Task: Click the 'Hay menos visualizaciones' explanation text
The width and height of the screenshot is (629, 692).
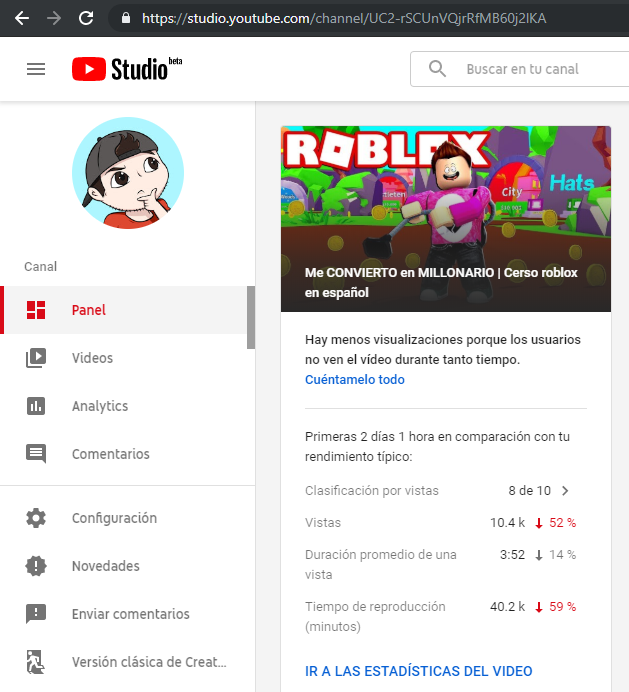Action: click(443, 350)
